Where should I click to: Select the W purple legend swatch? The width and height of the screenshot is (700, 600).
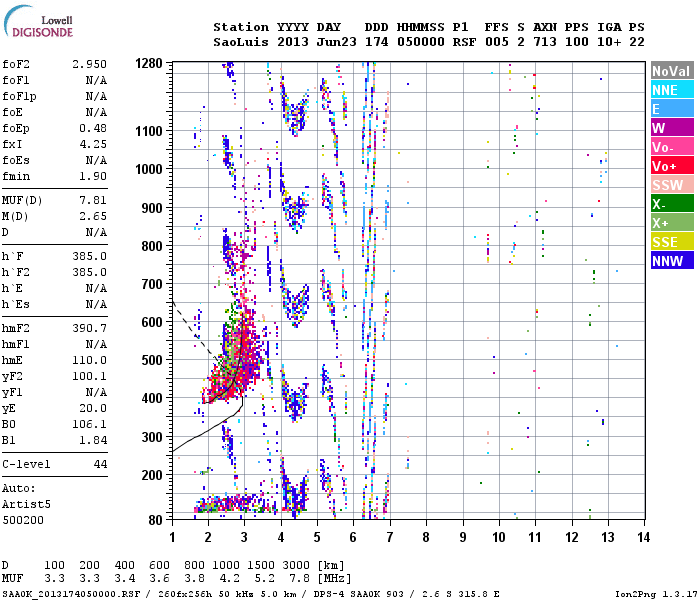tap(672, 128)
